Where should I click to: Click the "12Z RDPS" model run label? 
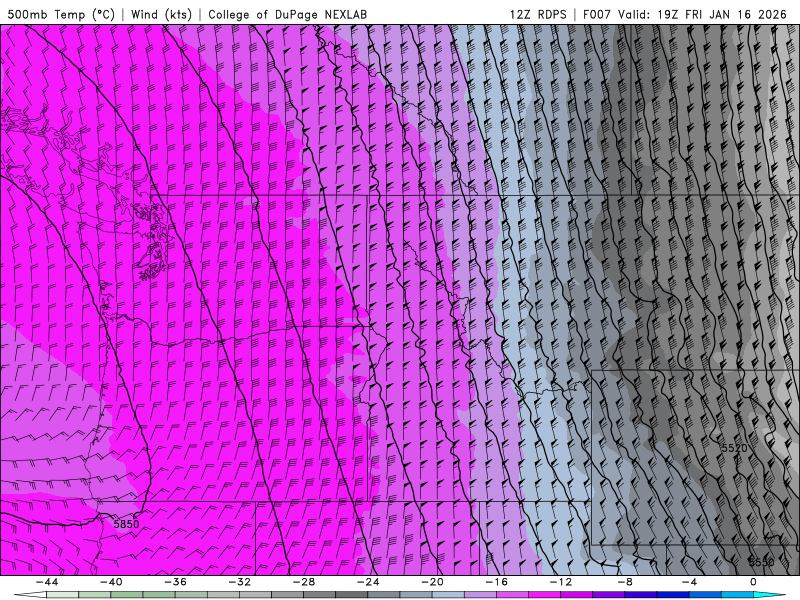coord(538,14)
